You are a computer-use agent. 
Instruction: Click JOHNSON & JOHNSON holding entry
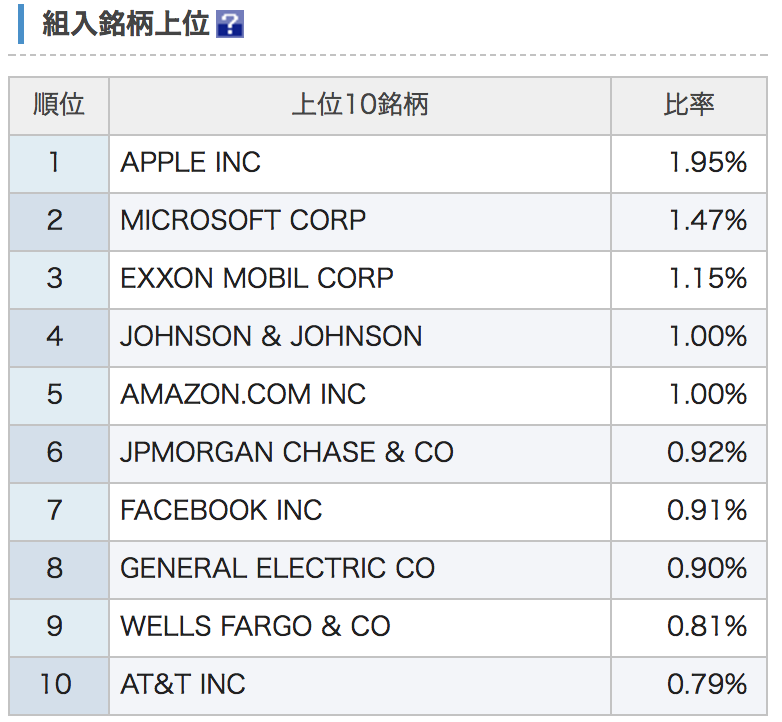point(271,336)
